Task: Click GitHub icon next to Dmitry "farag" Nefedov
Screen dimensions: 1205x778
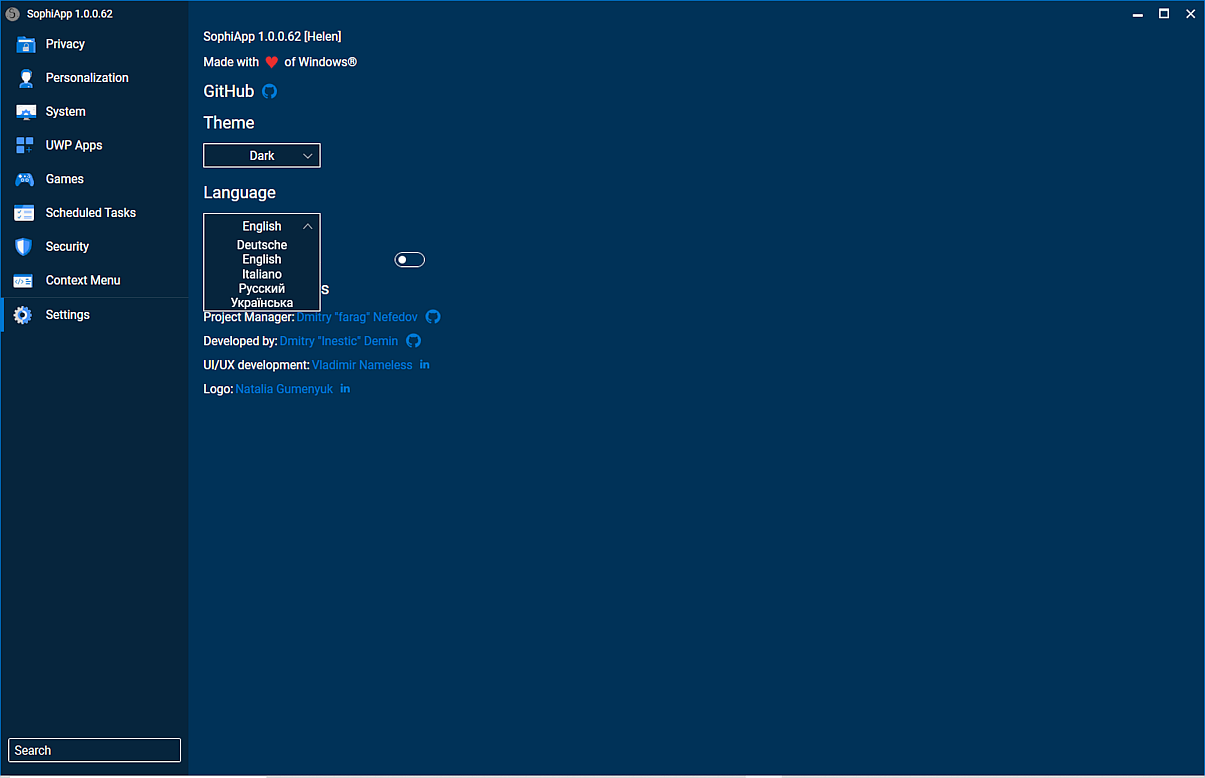Action: (x=433, y=317)
